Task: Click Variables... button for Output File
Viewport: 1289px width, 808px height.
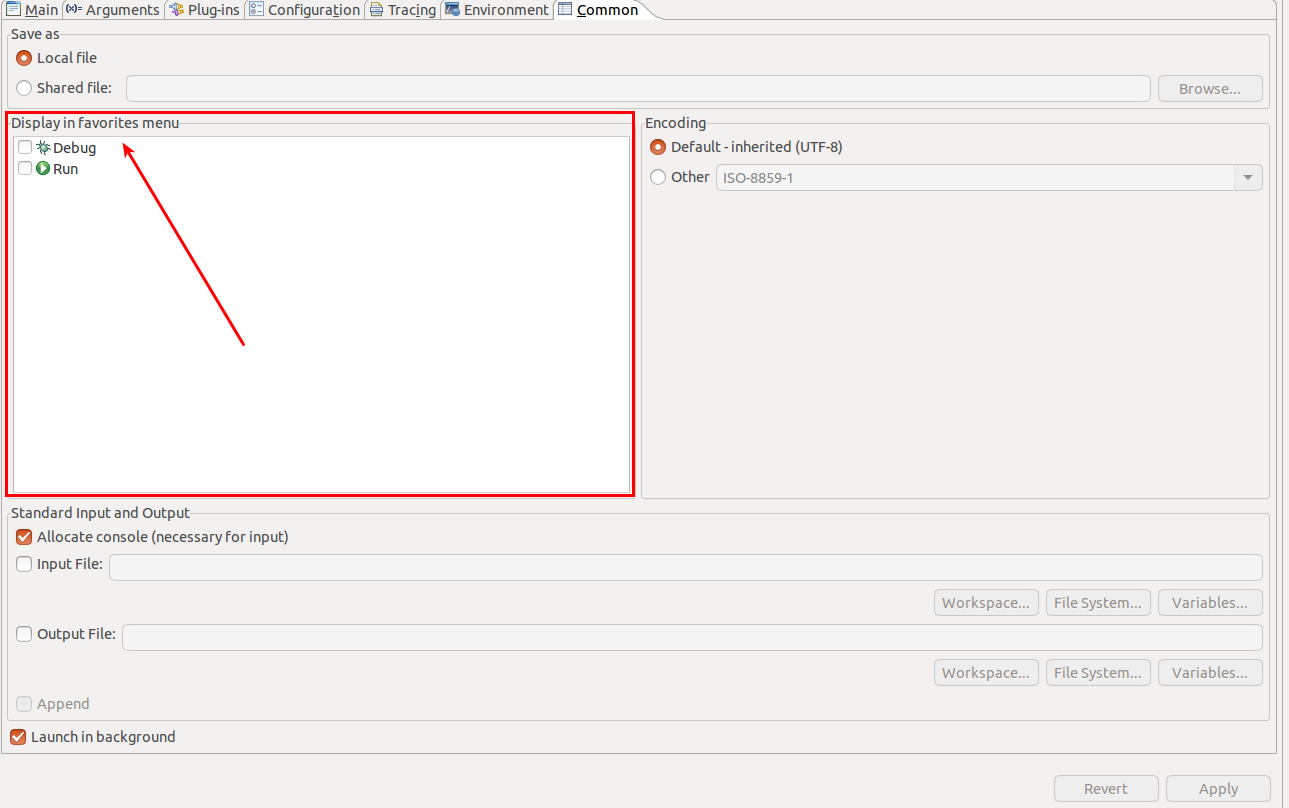Action: pyautogui.click(x=1210, y=673)
